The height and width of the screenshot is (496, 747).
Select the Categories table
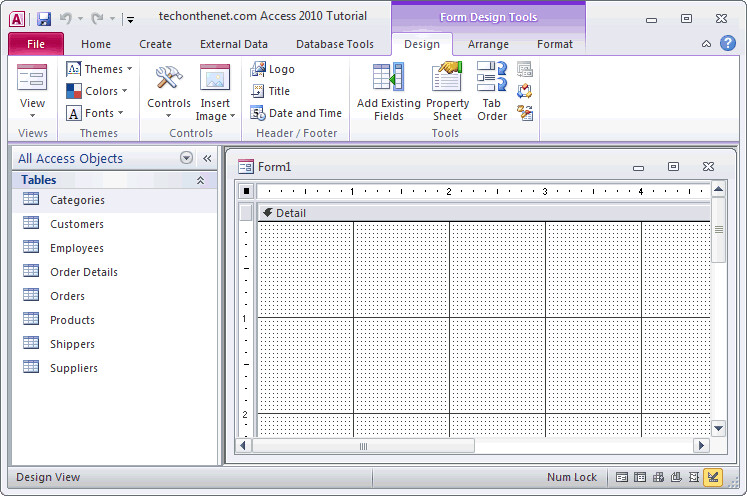[x=114, y=200]
